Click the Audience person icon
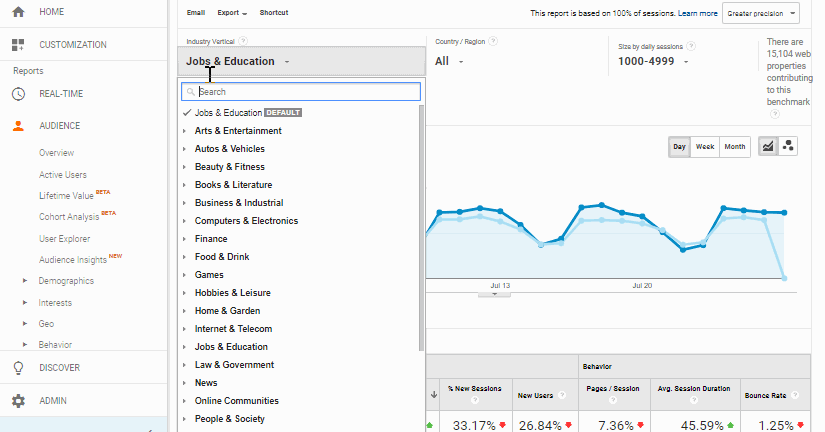The width and height of the screenshot is (825, 432). [18, 126]
